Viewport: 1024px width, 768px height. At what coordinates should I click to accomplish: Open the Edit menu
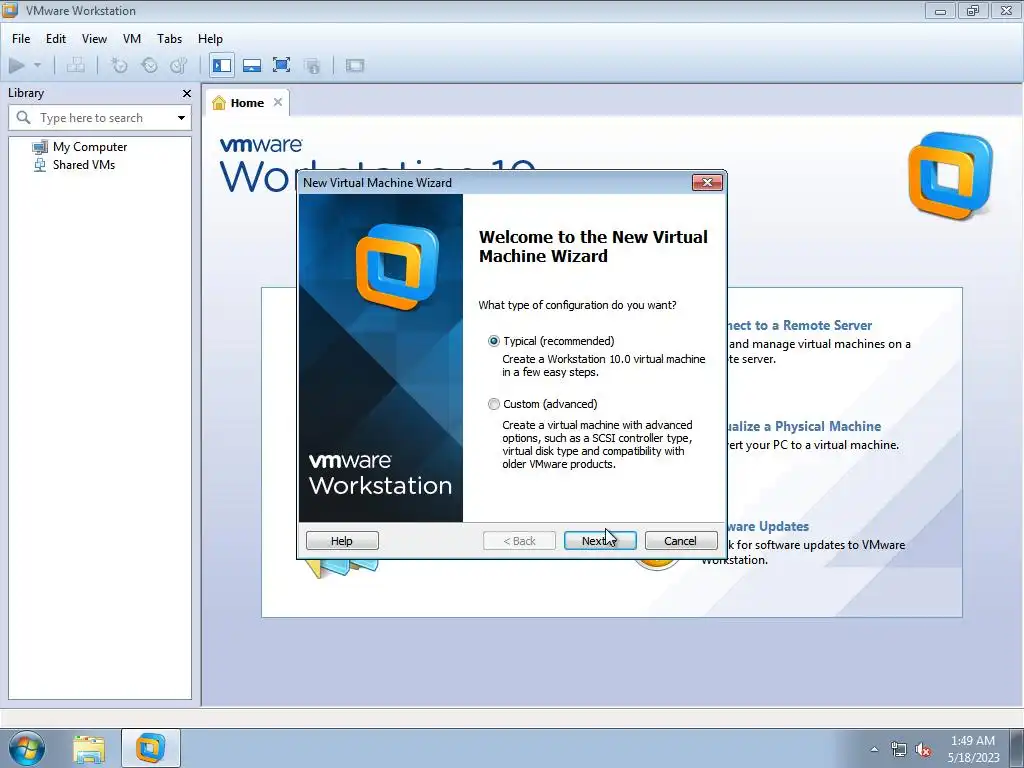pyautogui.click(x=56, y=39)
